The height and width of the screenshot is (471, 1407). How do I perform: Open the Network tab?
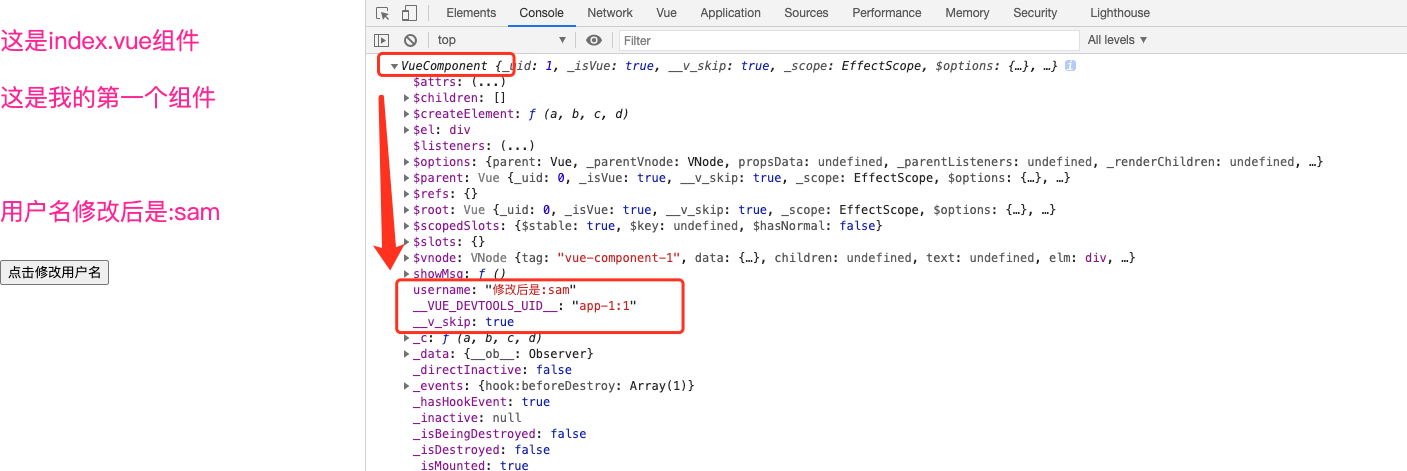(610, 13)
